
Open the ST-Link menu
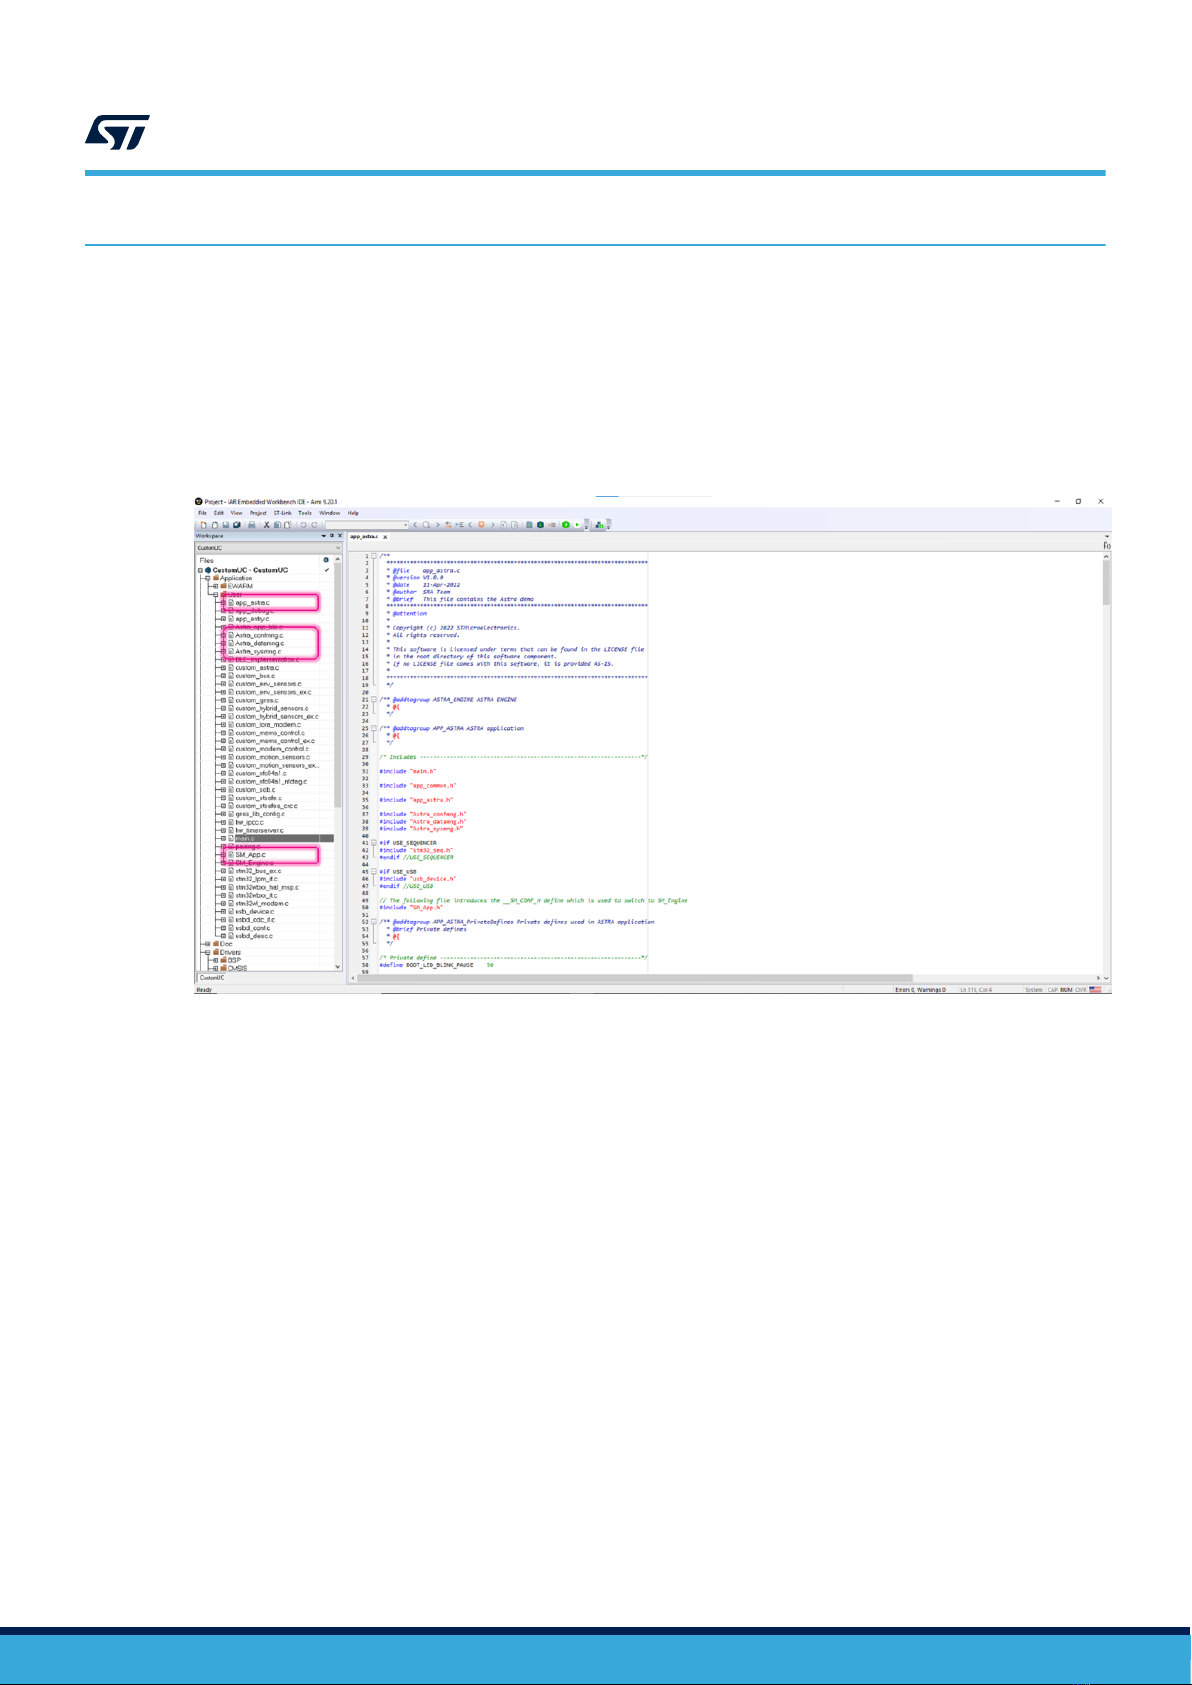click(x=282, y=513)
